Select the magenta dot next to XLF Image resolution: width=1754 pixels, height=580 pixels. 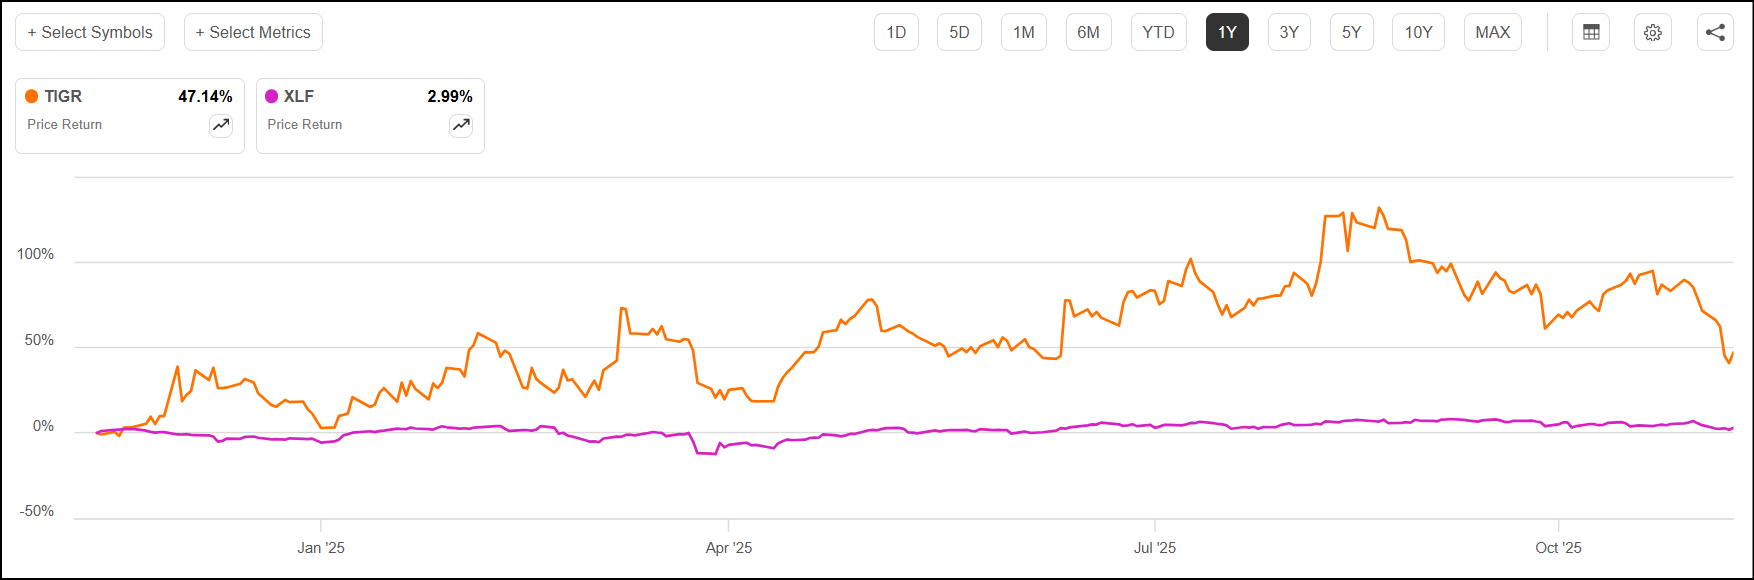click(x=271, y=96)
